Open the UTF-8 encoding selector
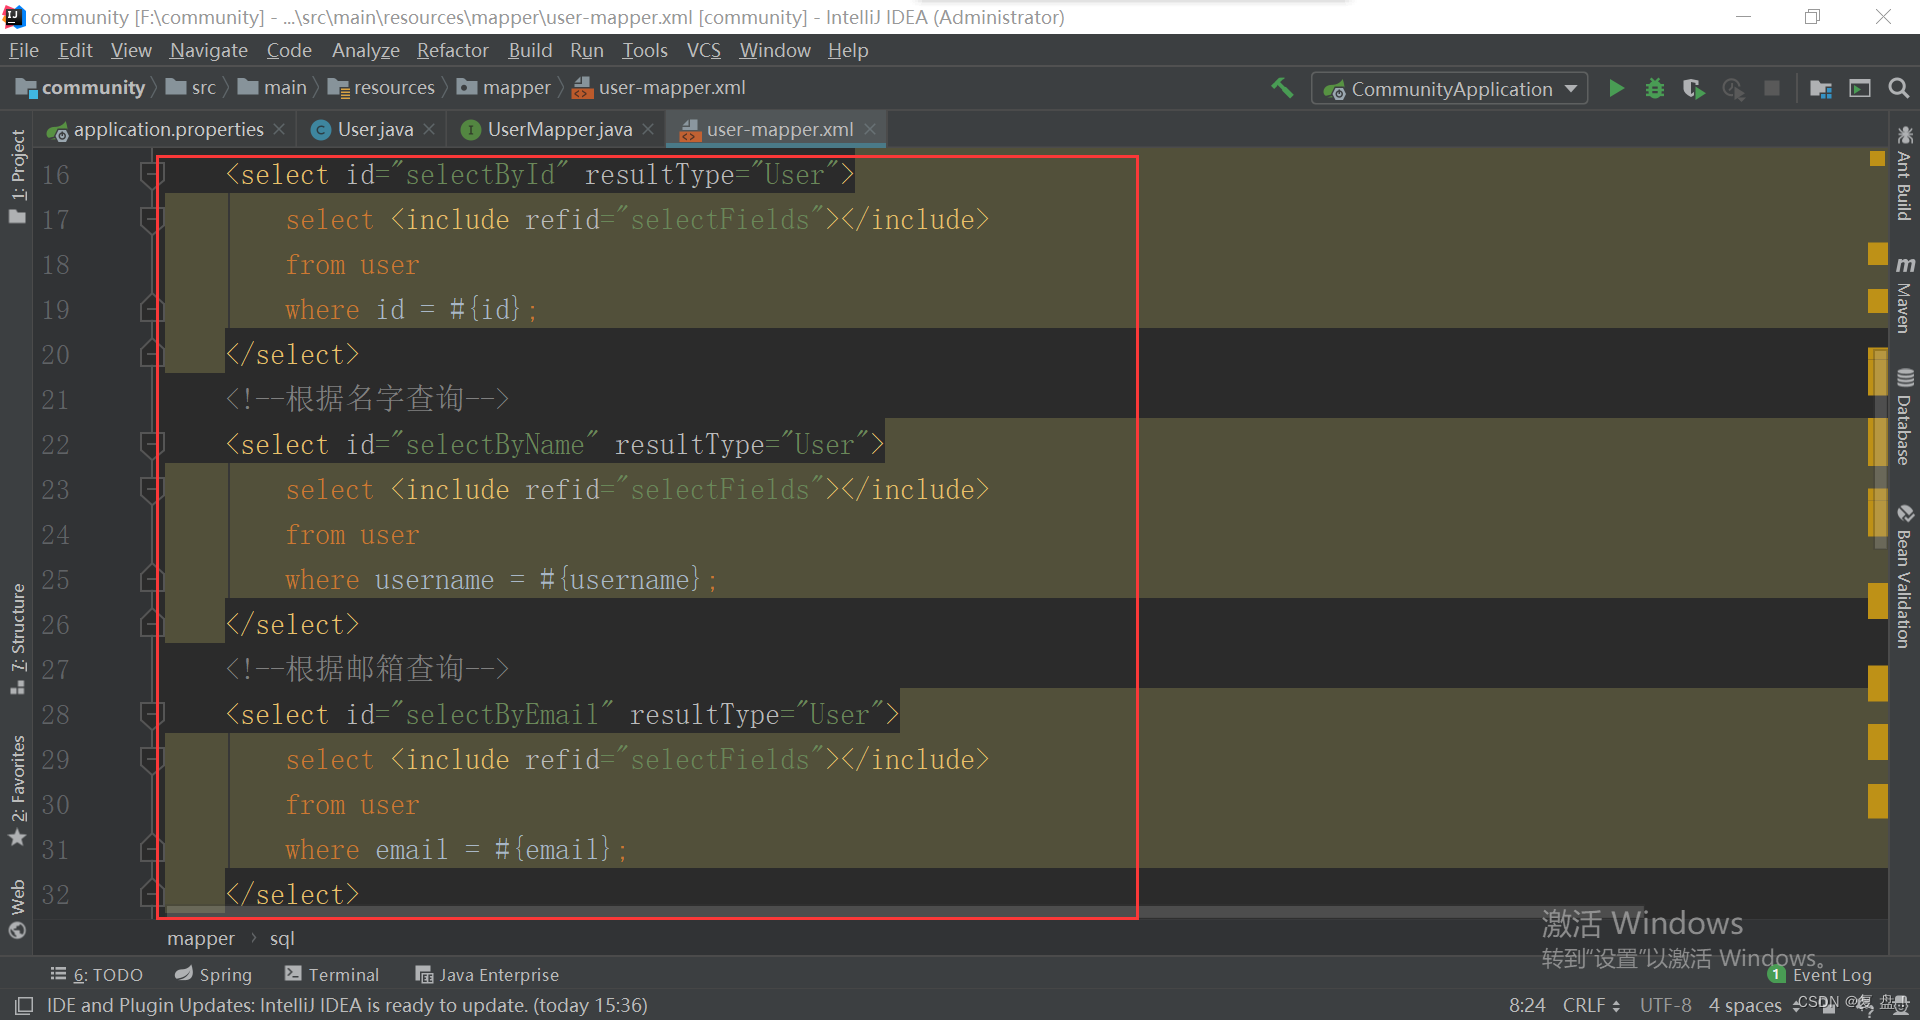 click(1665, 1005)
